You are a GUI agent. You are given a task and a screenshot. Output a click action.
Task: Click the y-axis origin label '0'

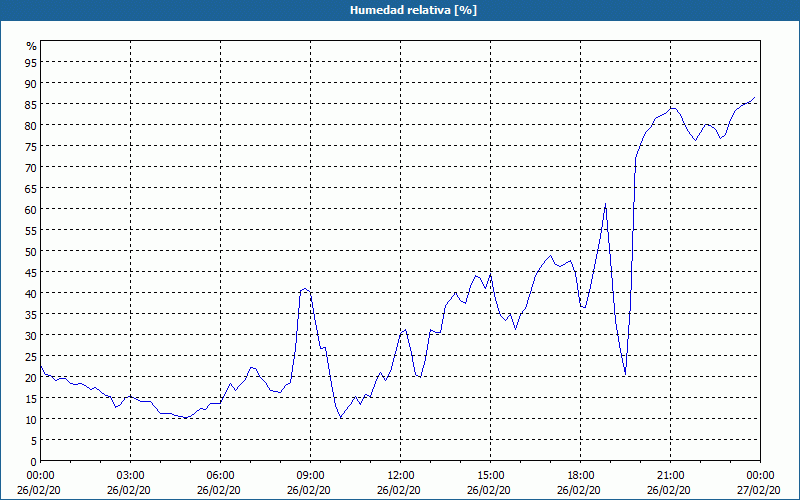34,462
